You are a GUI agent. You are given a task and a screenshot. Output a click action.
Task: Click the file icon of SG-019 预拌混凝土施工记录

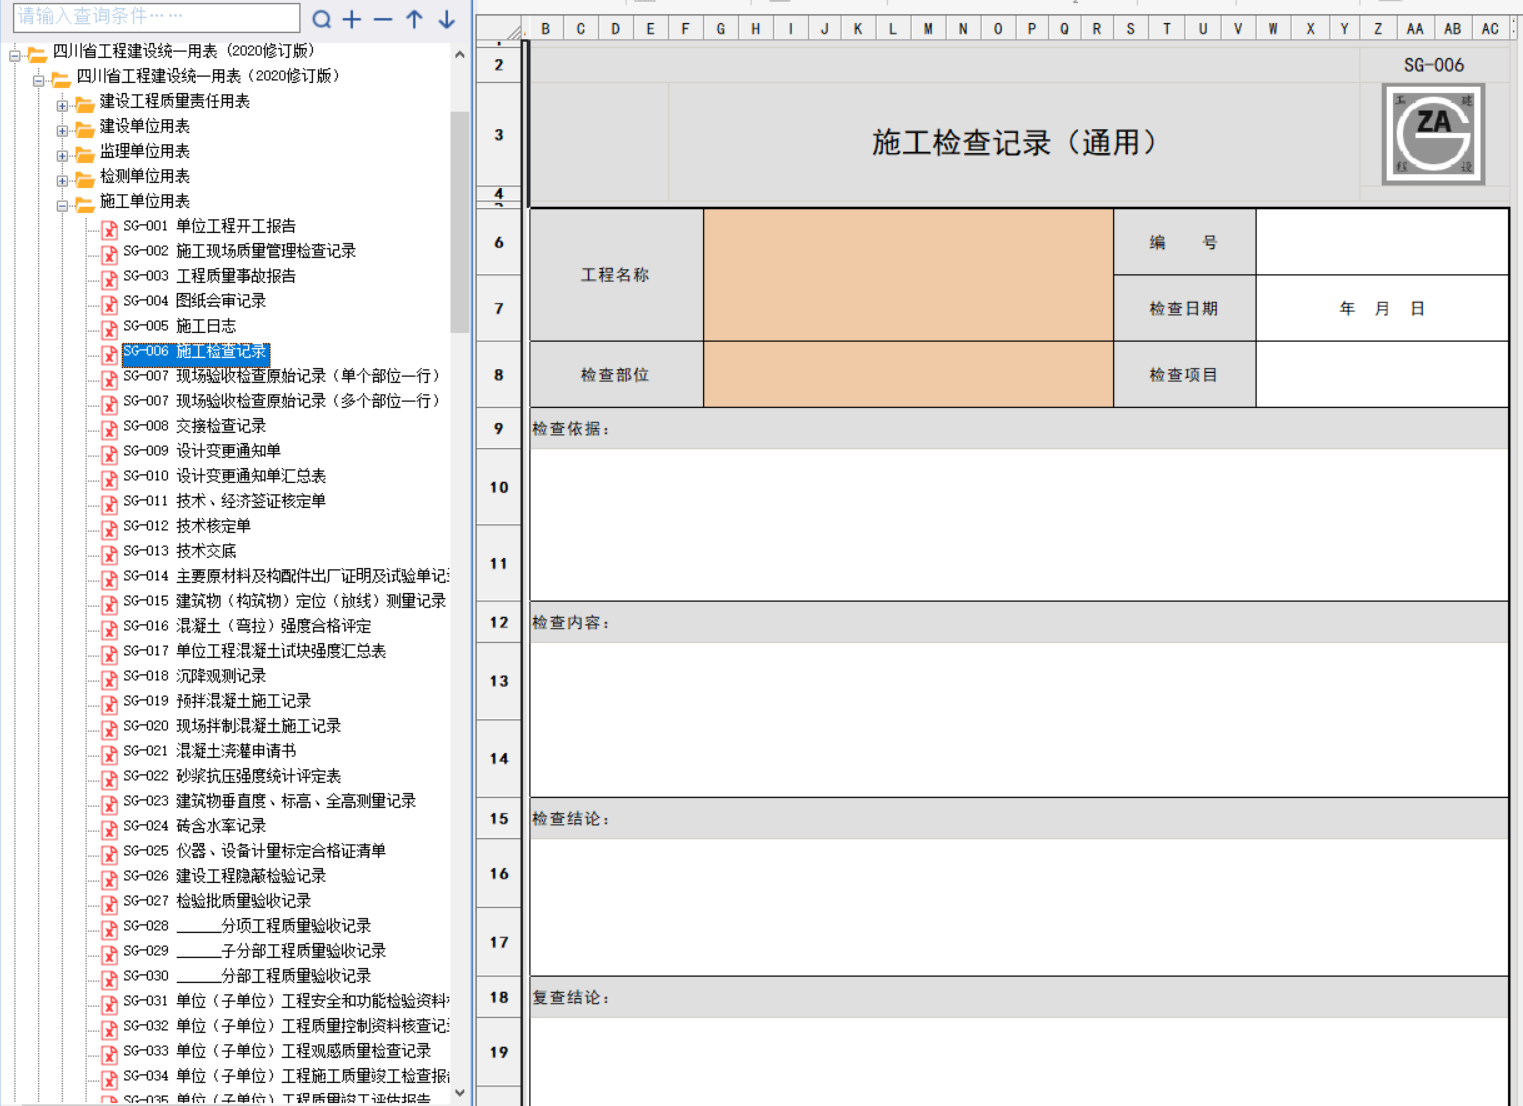(109, 705)
